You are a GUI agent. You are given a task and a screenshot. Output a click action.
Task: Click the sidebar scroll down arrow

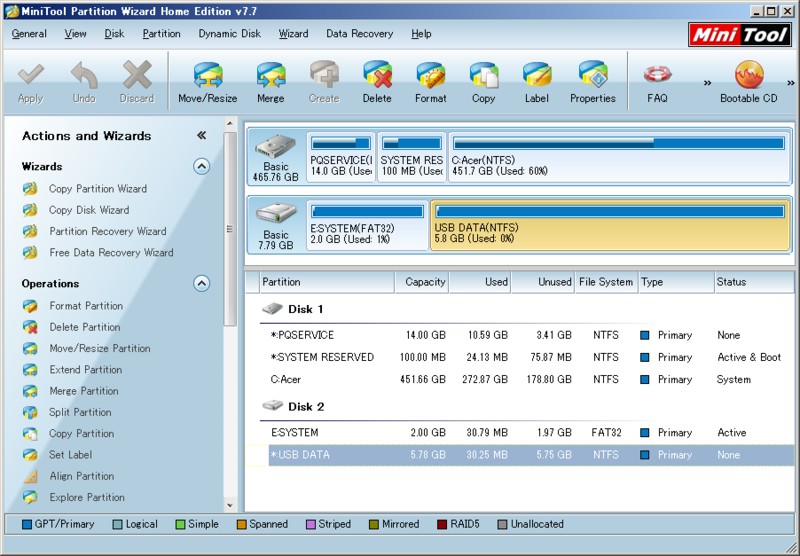230,506
